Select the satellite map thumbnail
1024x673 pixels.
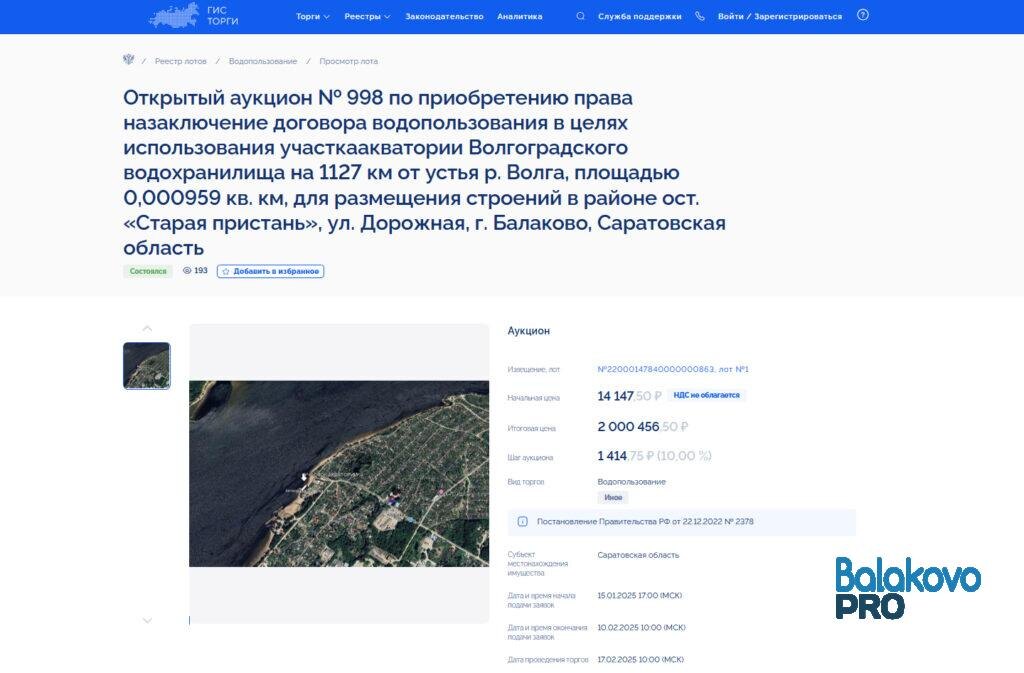click(146, 365)
